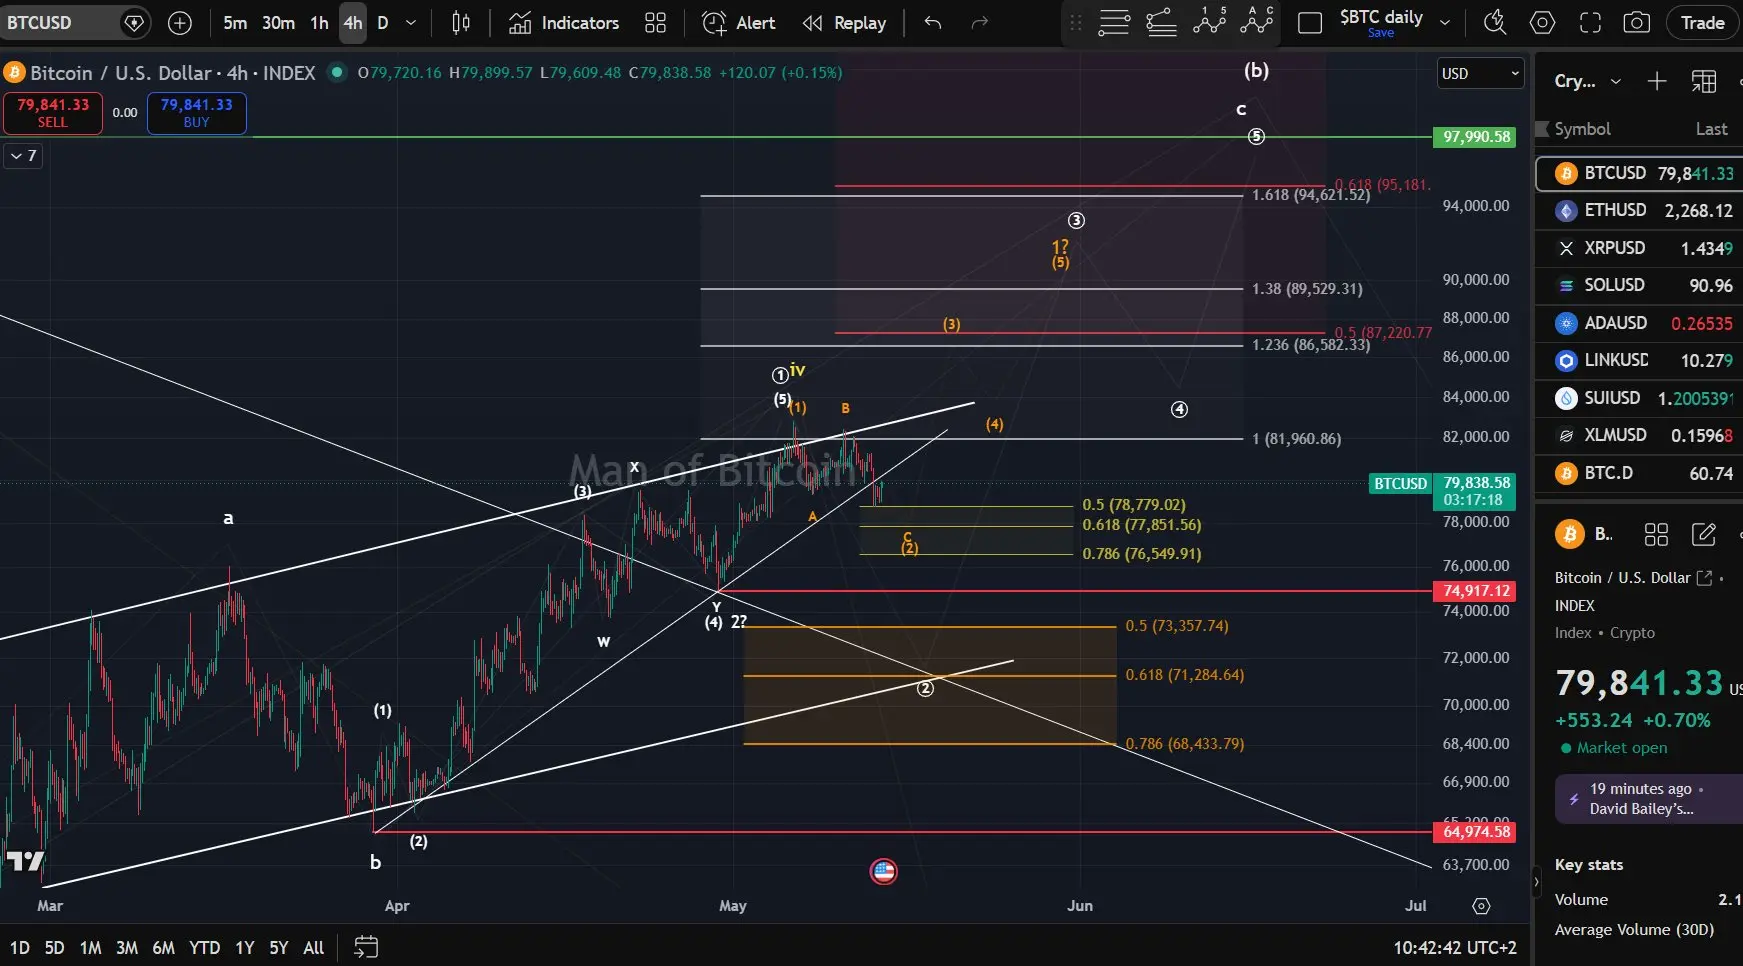Open indicator templates grid icon
1743x966 pixels.
[655, 22]
